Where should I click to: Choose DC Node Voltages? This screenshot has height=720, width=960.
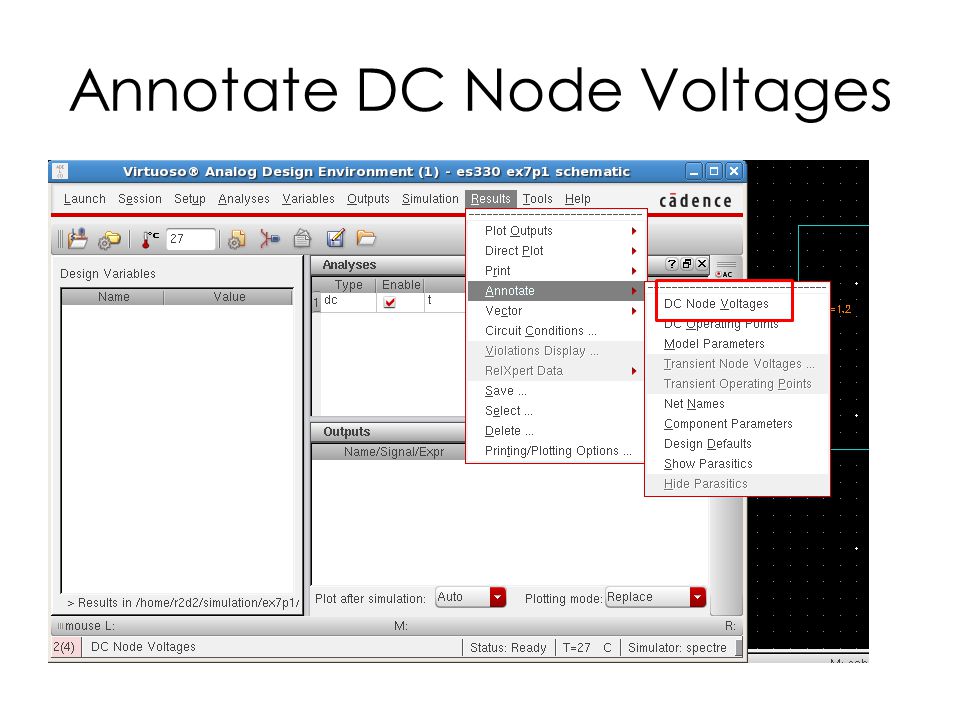(716, 304)
